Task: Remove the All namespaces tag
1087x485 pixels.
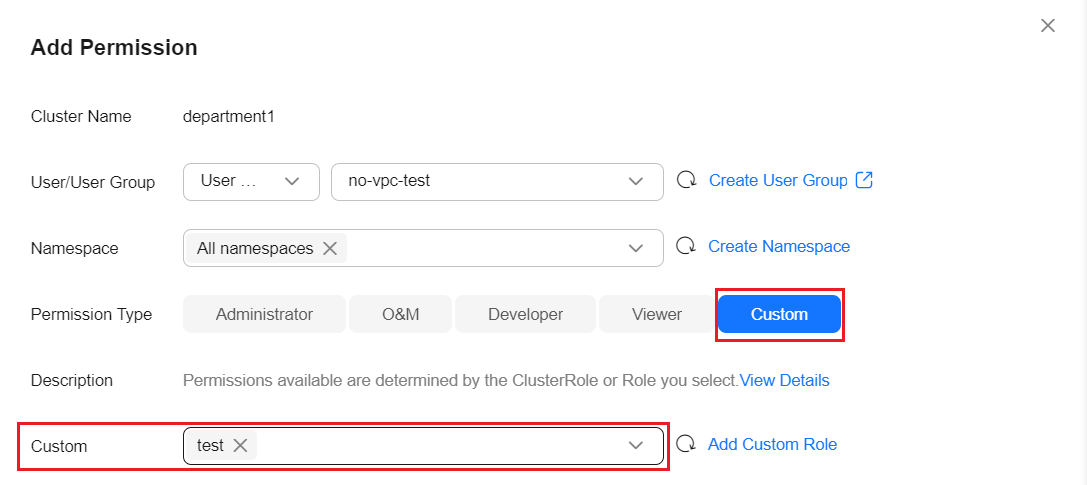Action: pyautogui.click(x=330, y=248)
